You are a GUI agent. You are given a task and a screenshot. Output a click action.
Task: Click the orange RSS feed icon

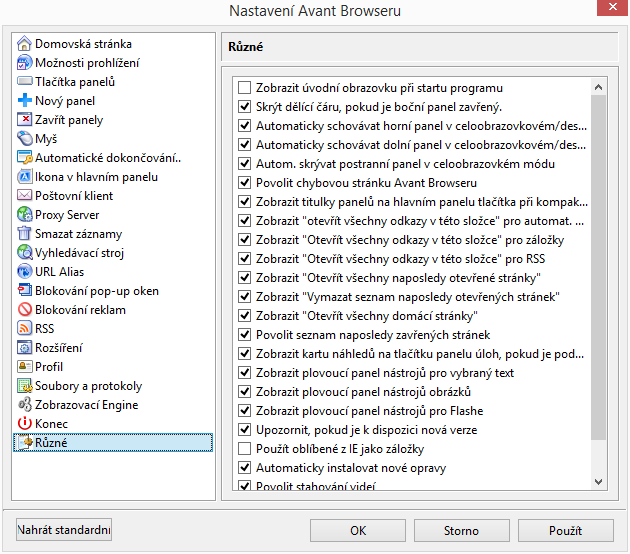[x=25, y=328]
